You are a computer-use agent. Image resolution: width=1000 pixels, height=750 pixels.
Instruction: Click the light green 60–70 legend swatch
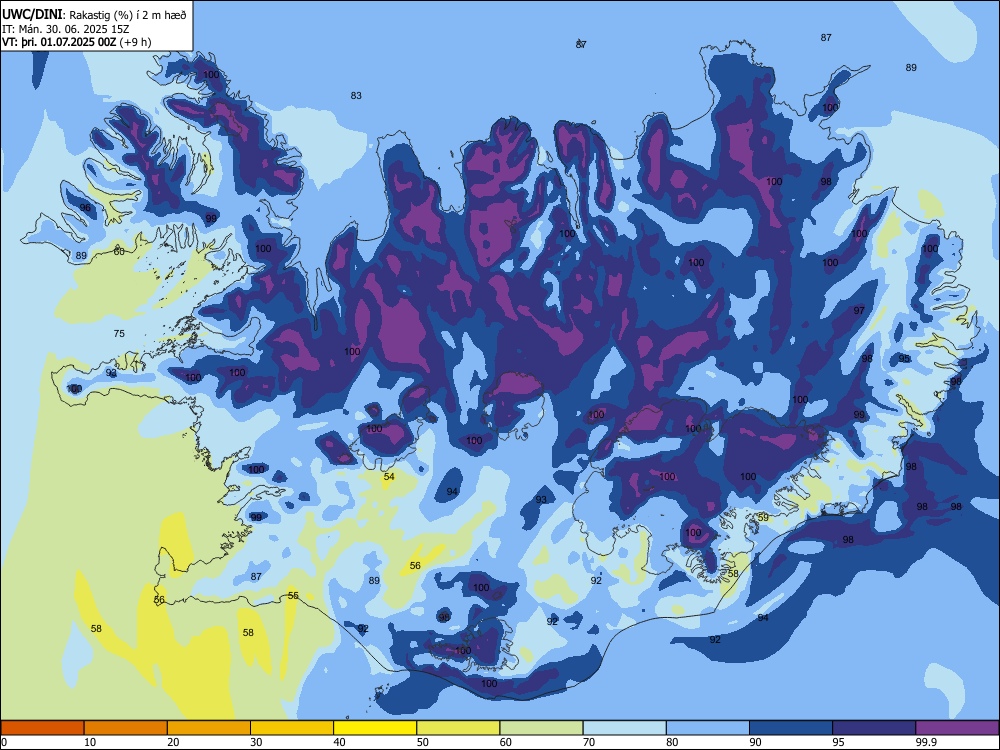(541, 728)
